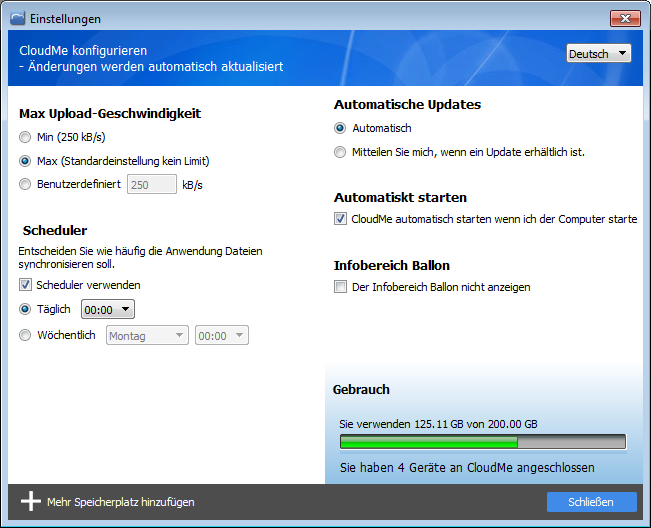Select notify me when update available option
The height and width of the screenshot is (528, 651).
(341, 152)
